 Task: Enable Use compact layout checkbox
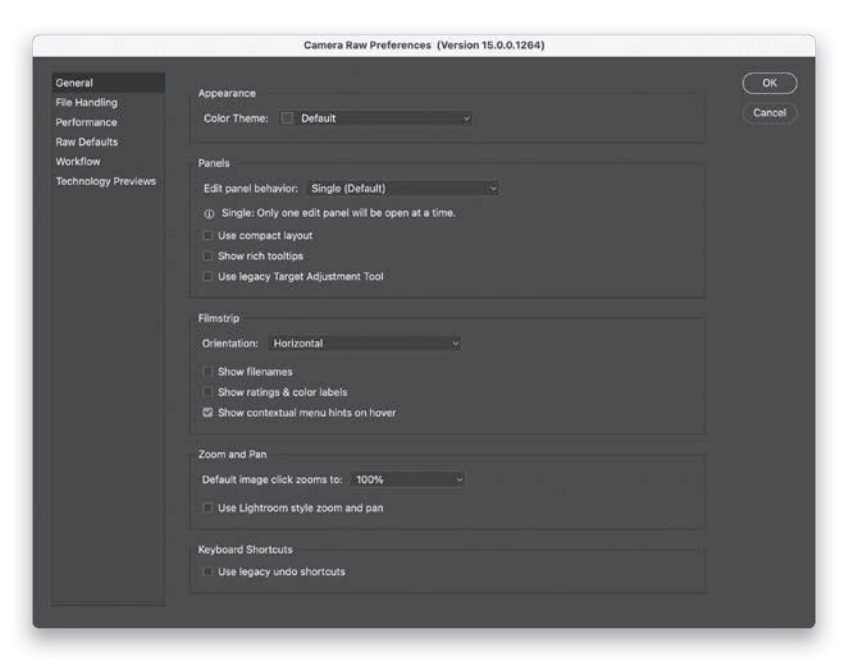208,236
